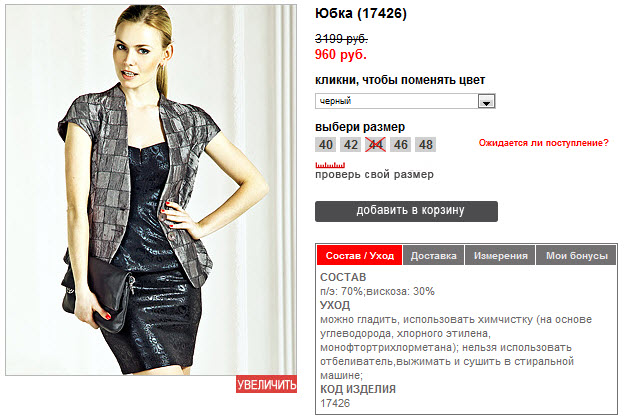628x420 pixels.
Task: Select the Состав / Уход tab
Action: pyautogui.click(x=360, y=255)
